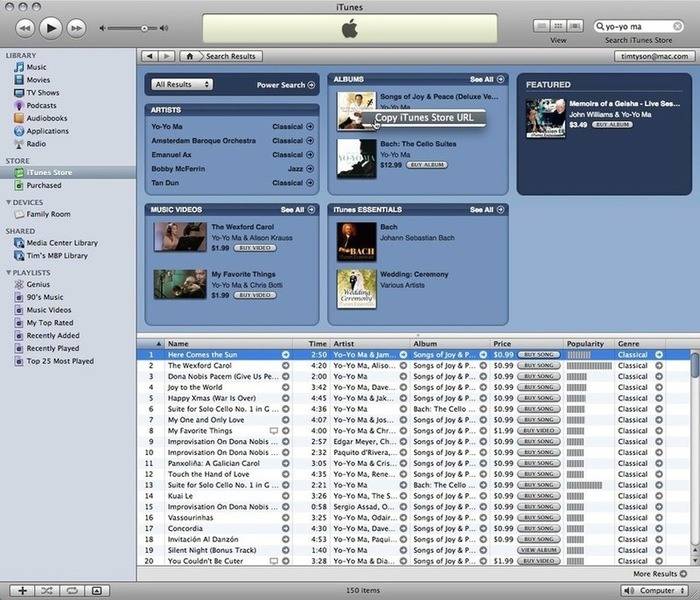The width and height of the screenshot is (700, 600).
Task: Buy featured album Memoirs of a Geisha
Action: [x=612, y=125]
